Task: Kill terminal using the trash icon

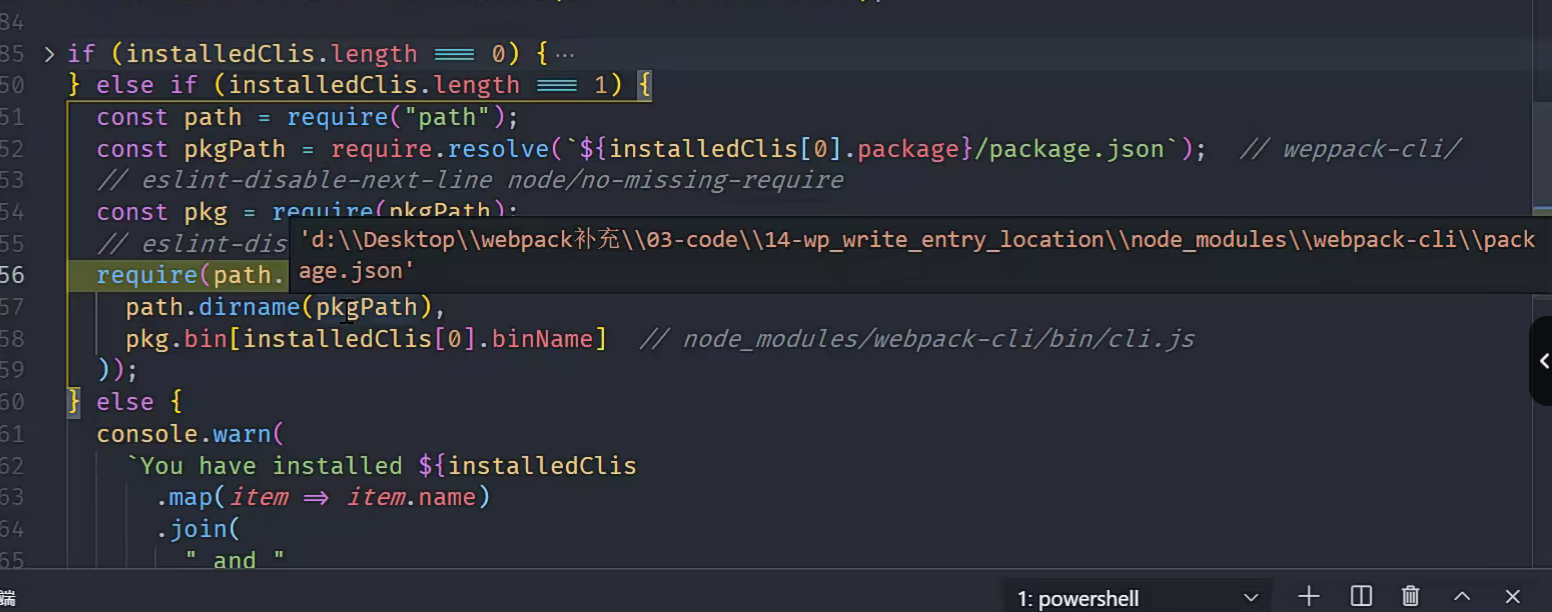Action: tap(1410, 597)
